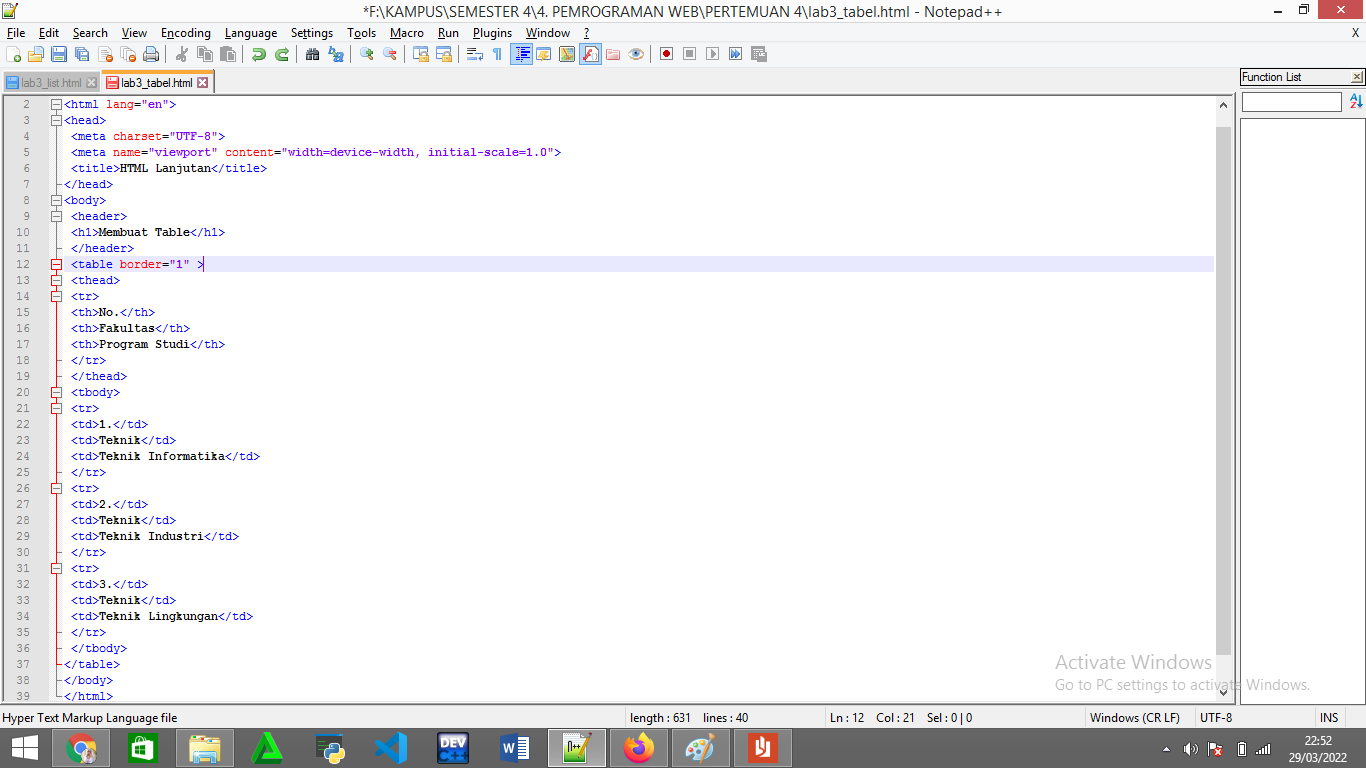The height and width of the screenshot is (768, 1366).
Task: Collapse the tbody fold on line 20
Action: [x=56, y=392]
